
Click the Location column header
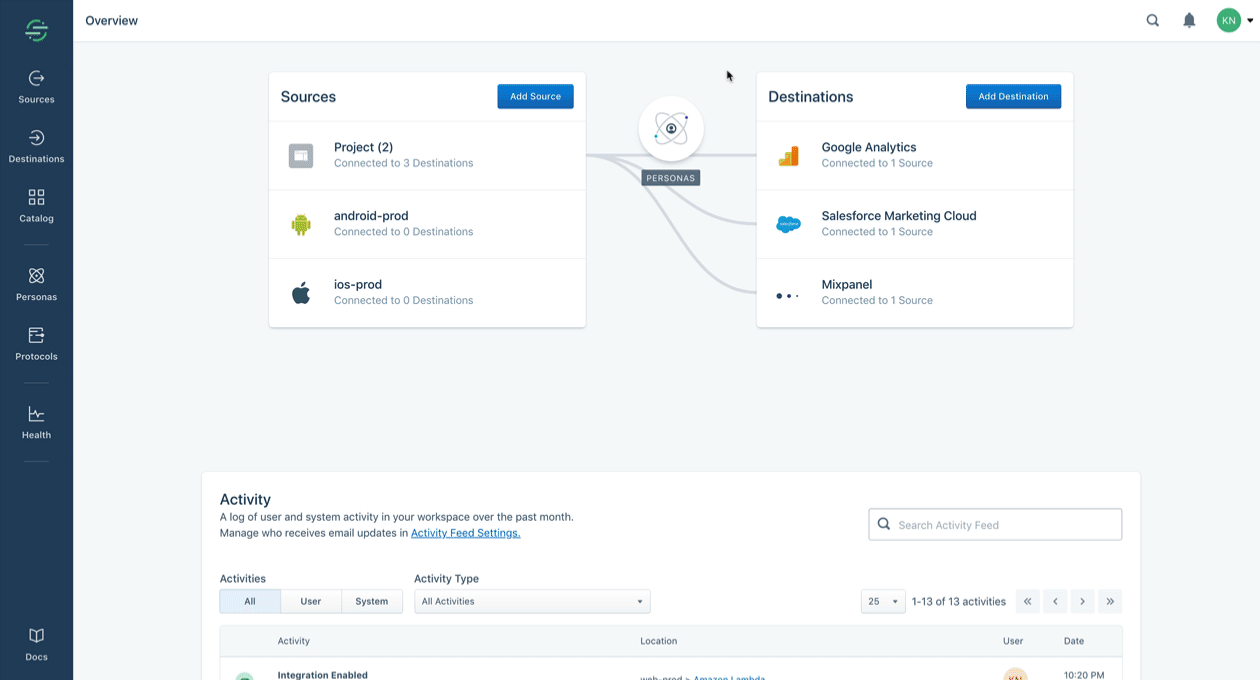[659, 641]
